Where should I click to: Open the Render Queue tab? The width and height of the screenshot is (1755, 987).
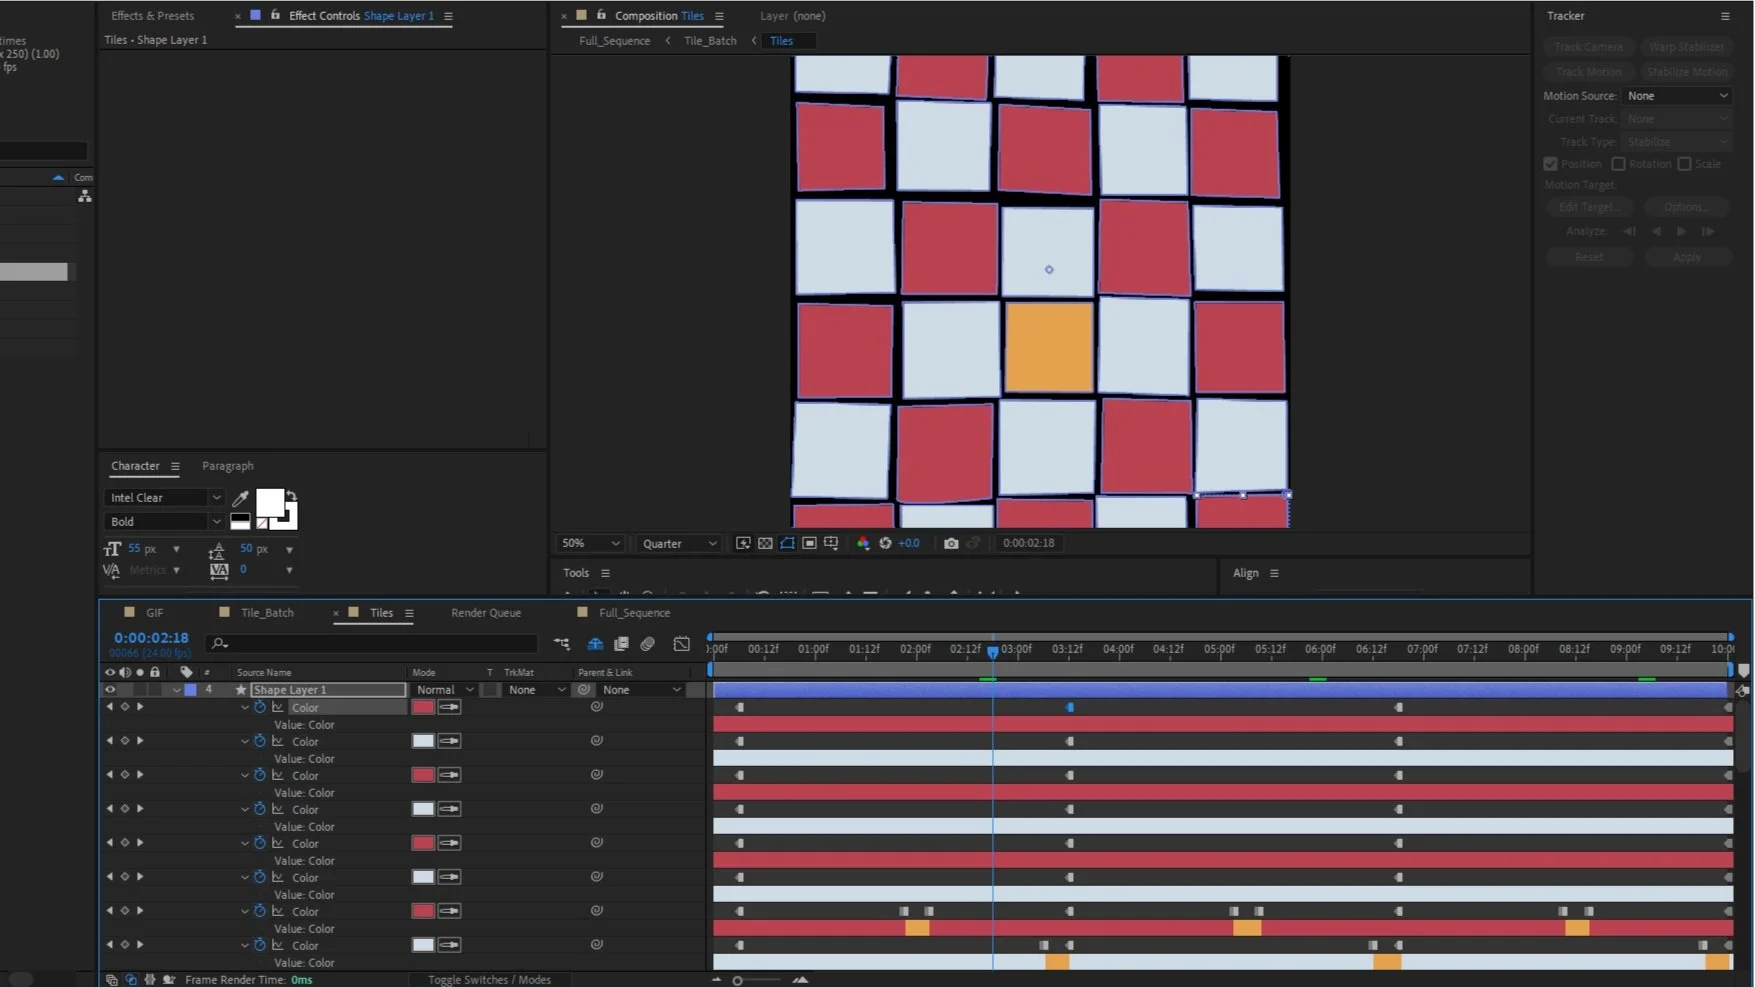(486, 613)
